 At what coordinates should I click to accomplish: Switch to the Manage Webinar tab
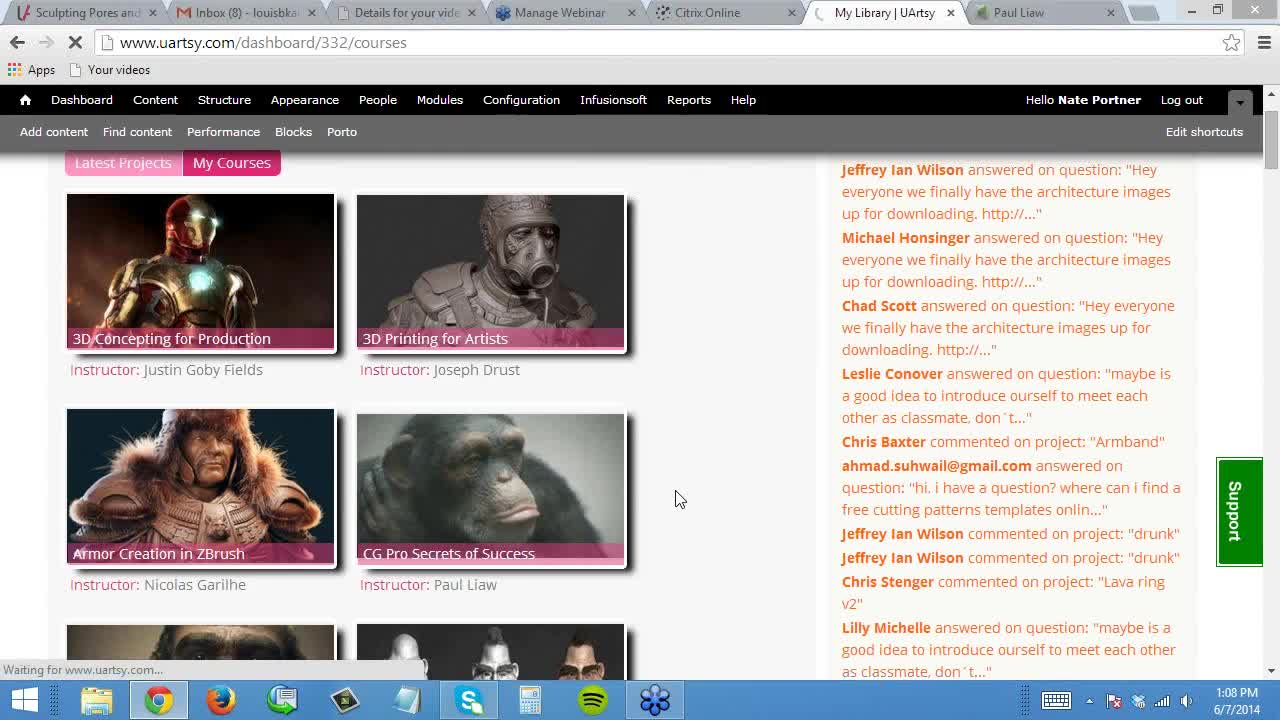[567, 13]
